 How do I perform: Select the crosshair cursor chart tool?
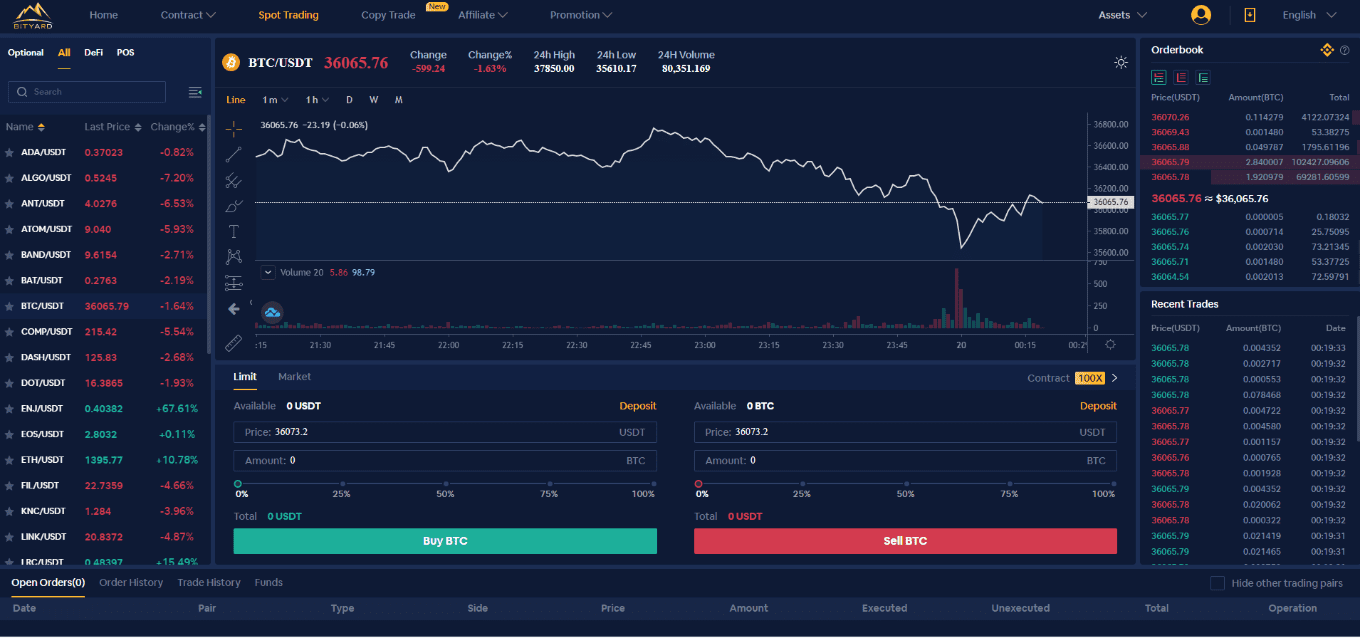pyautogui.click(x=233, y=129)
